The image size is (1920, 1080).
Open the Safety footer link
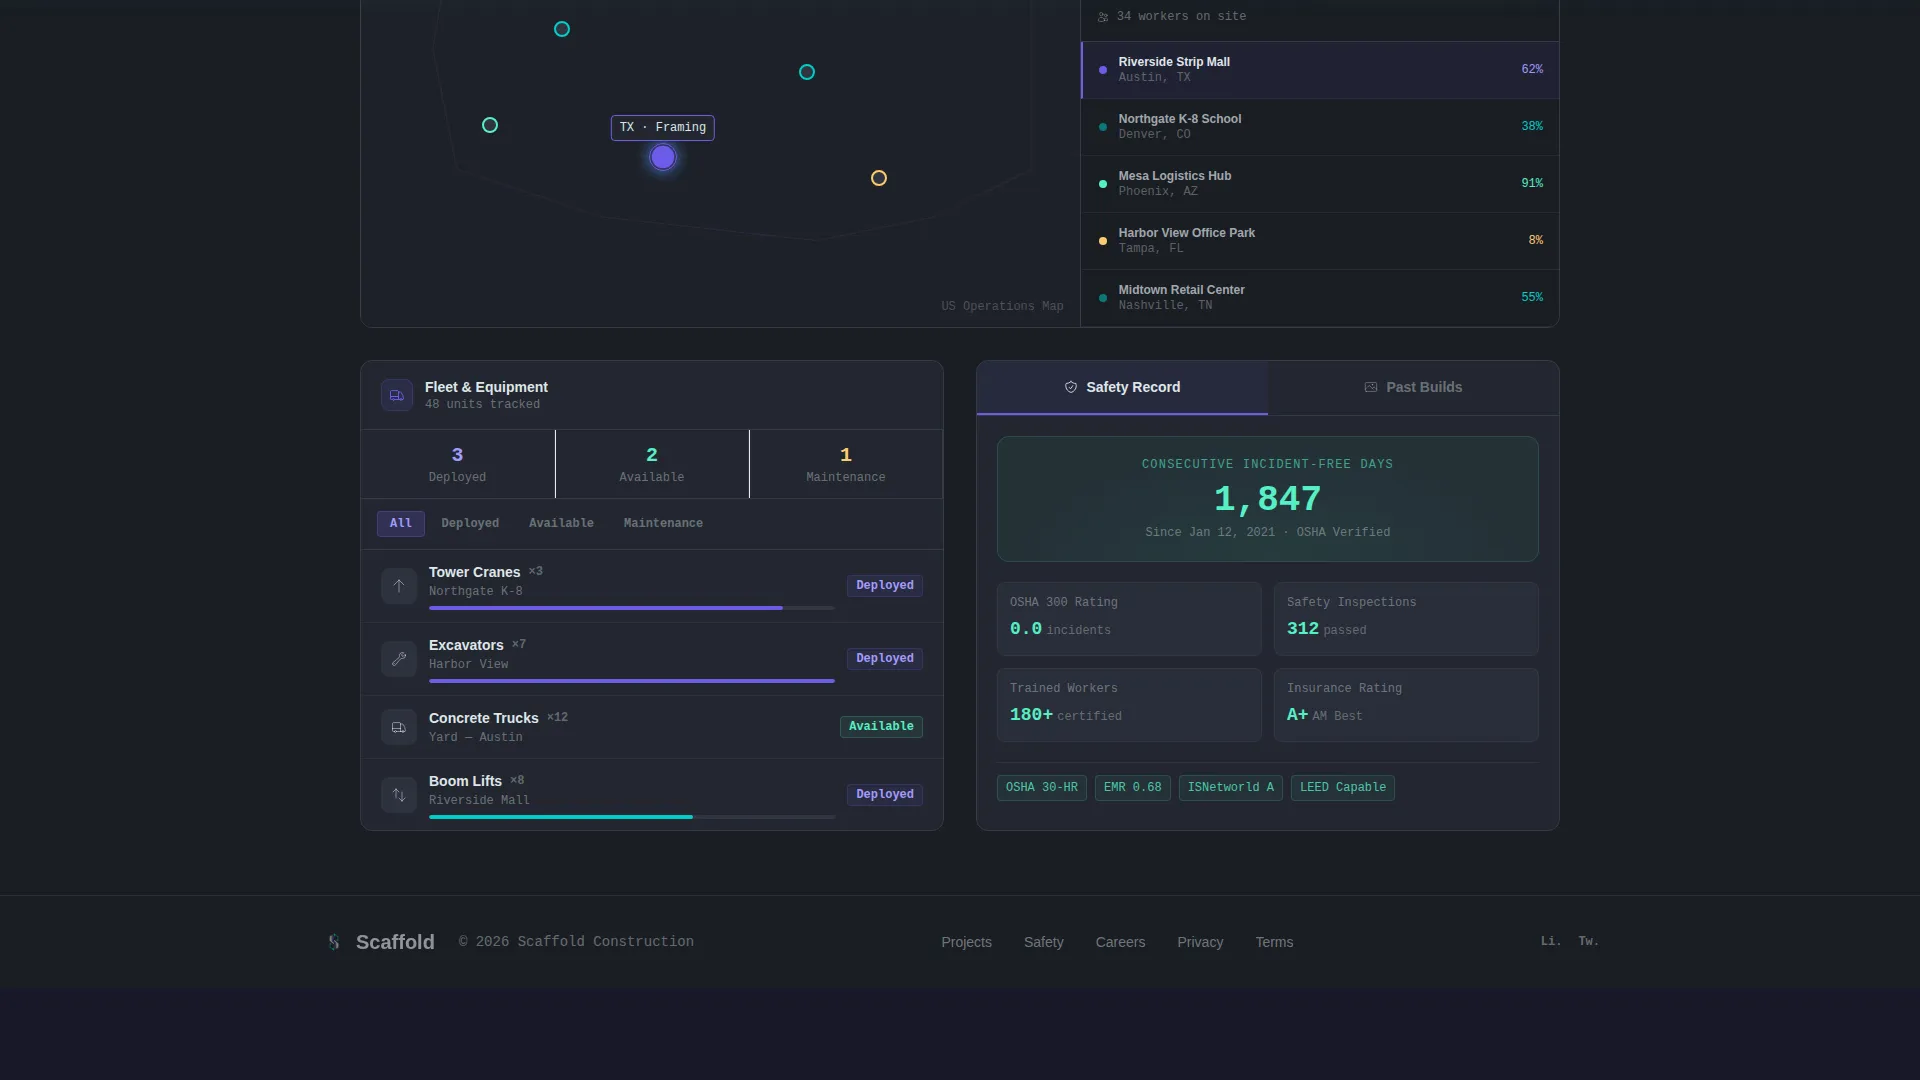(1043, 942)
